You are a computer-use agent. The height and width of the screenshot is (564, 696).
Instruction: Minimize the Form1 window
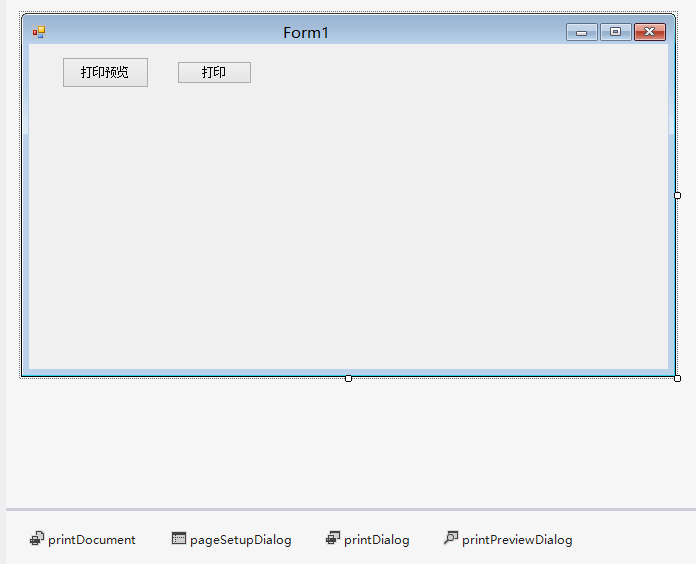581,32
